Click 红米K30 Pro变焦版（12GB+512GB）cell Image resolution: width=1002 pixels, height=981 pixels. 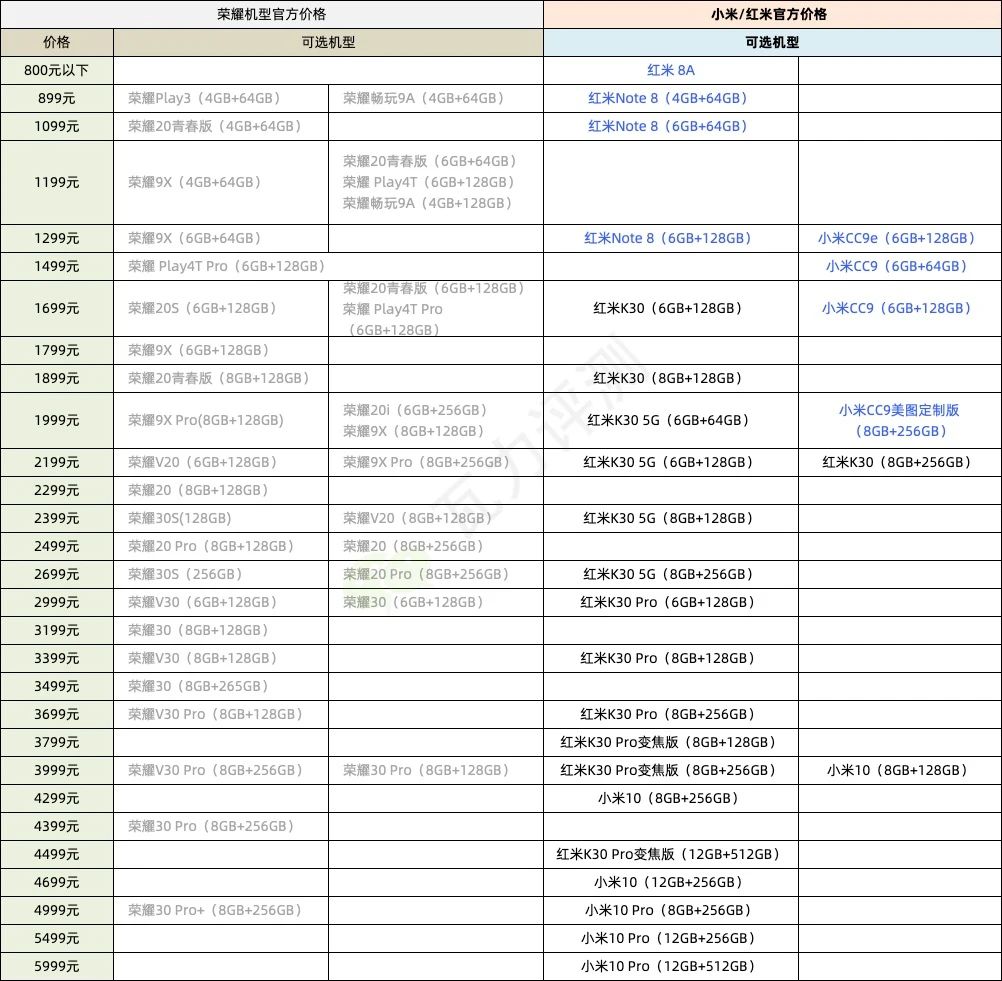click(x=671, y=854)
